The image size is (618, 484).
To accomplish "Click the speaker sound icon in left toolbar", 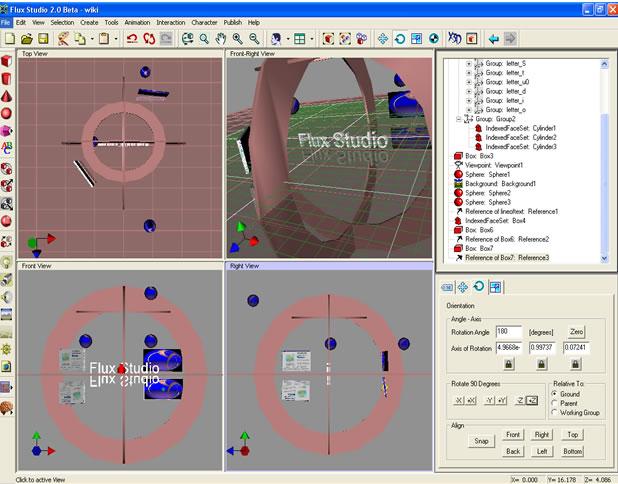I will (x=6, y=297).
